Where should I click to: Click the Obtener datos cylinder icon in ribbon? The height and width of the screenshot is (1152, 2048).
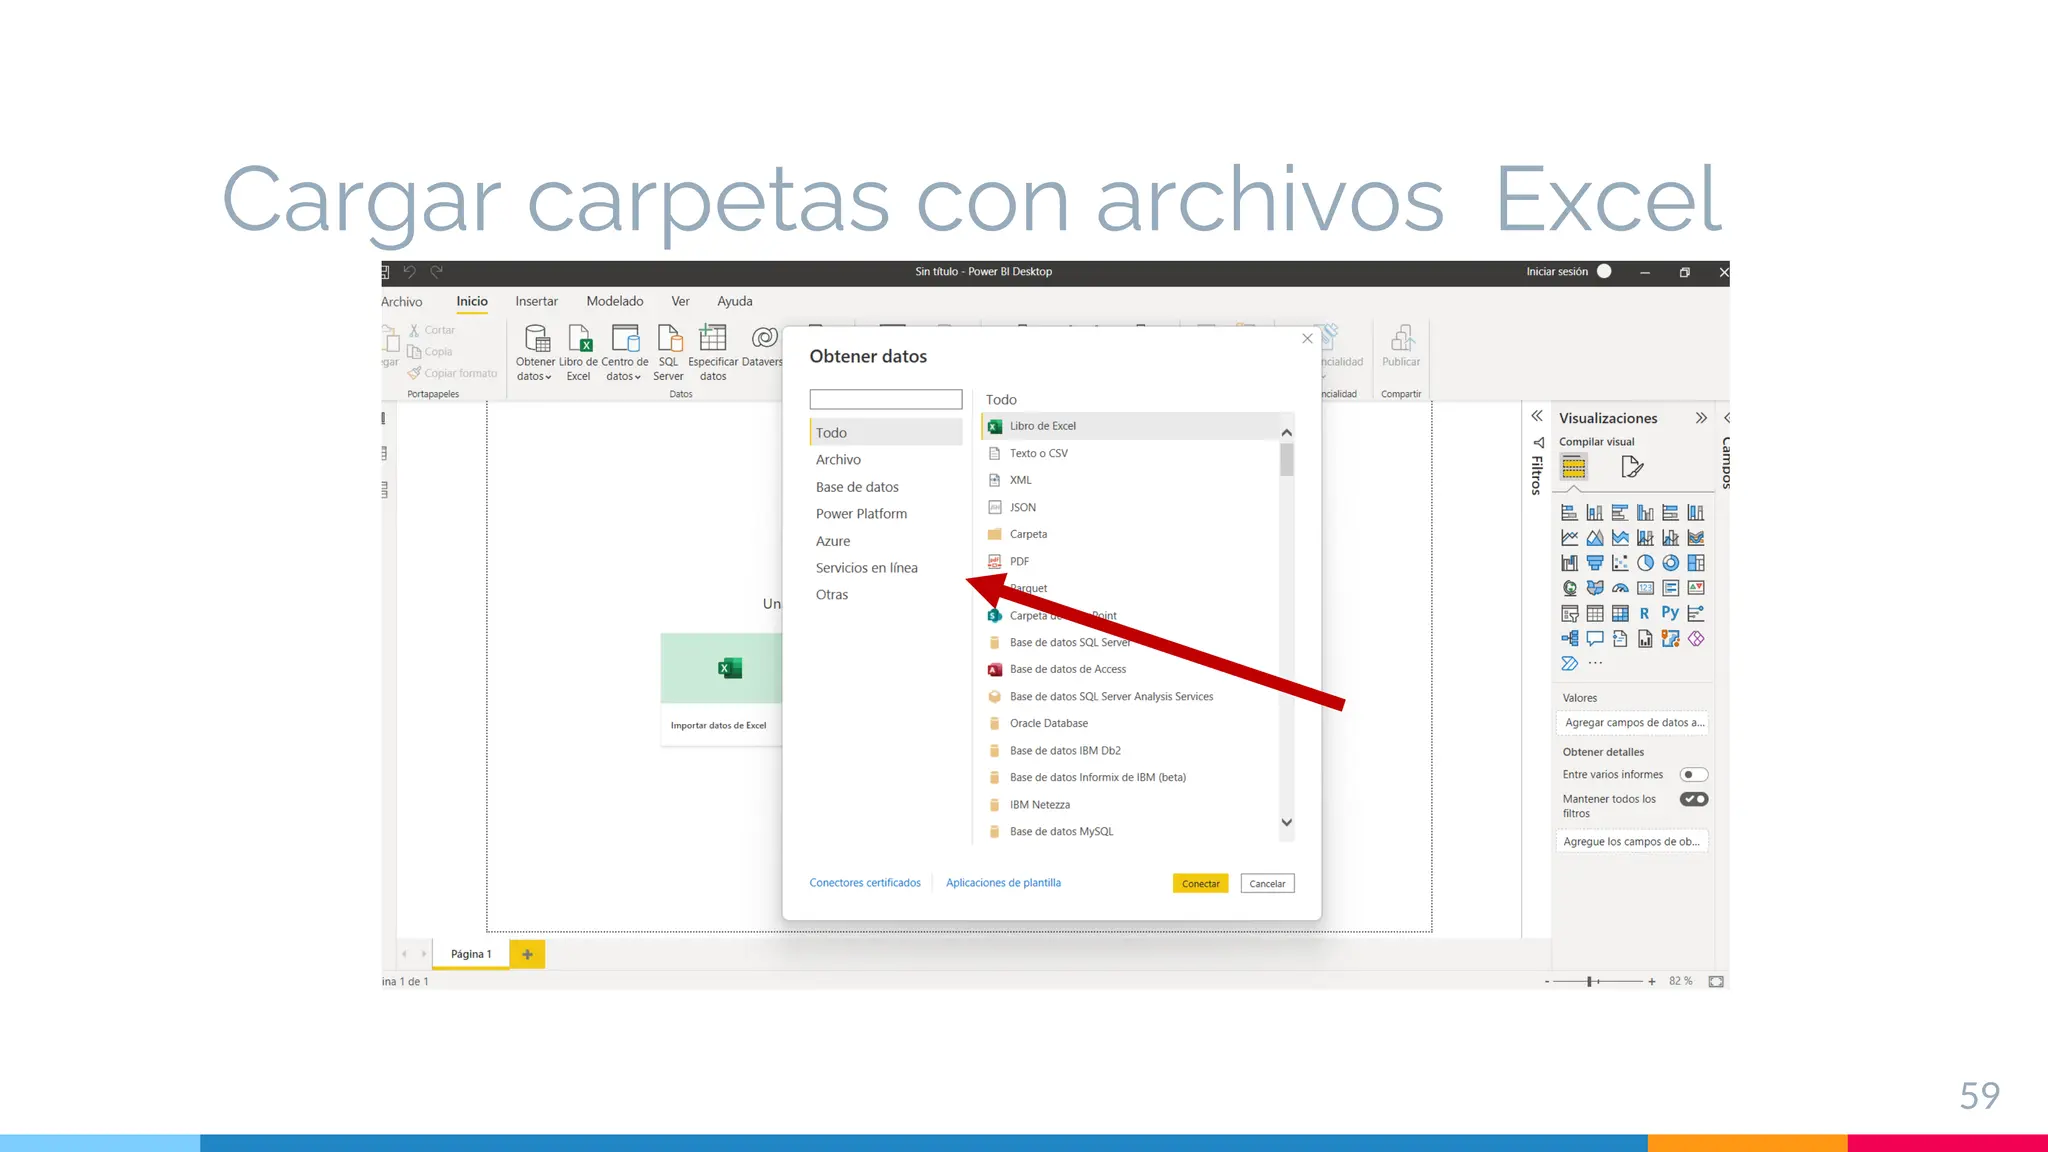coord(537,338)
